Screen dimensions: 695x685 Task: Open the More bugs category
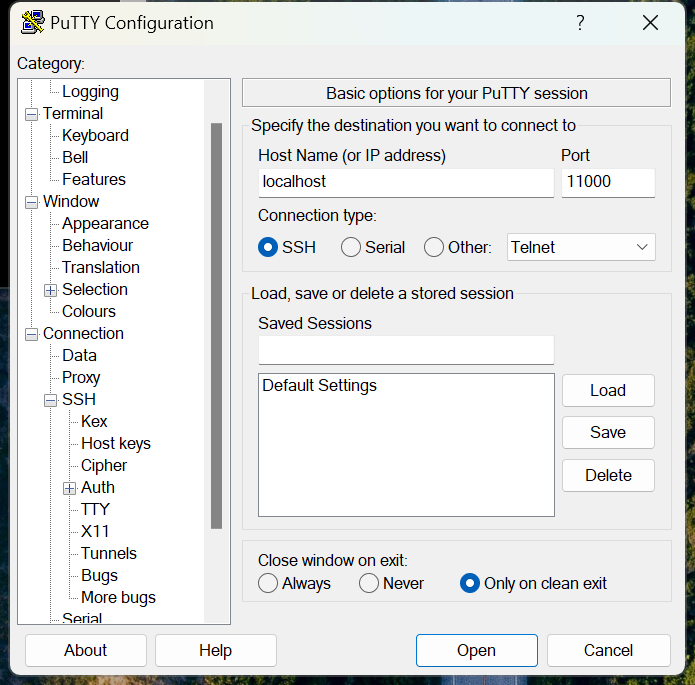[x=118, y=598]
